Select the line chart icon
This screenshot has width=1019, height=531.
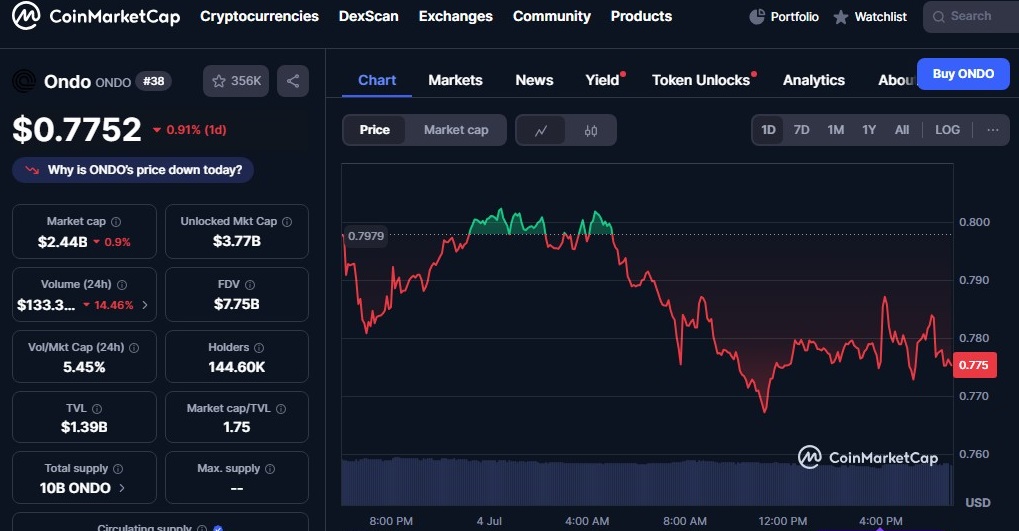(541, 130)
